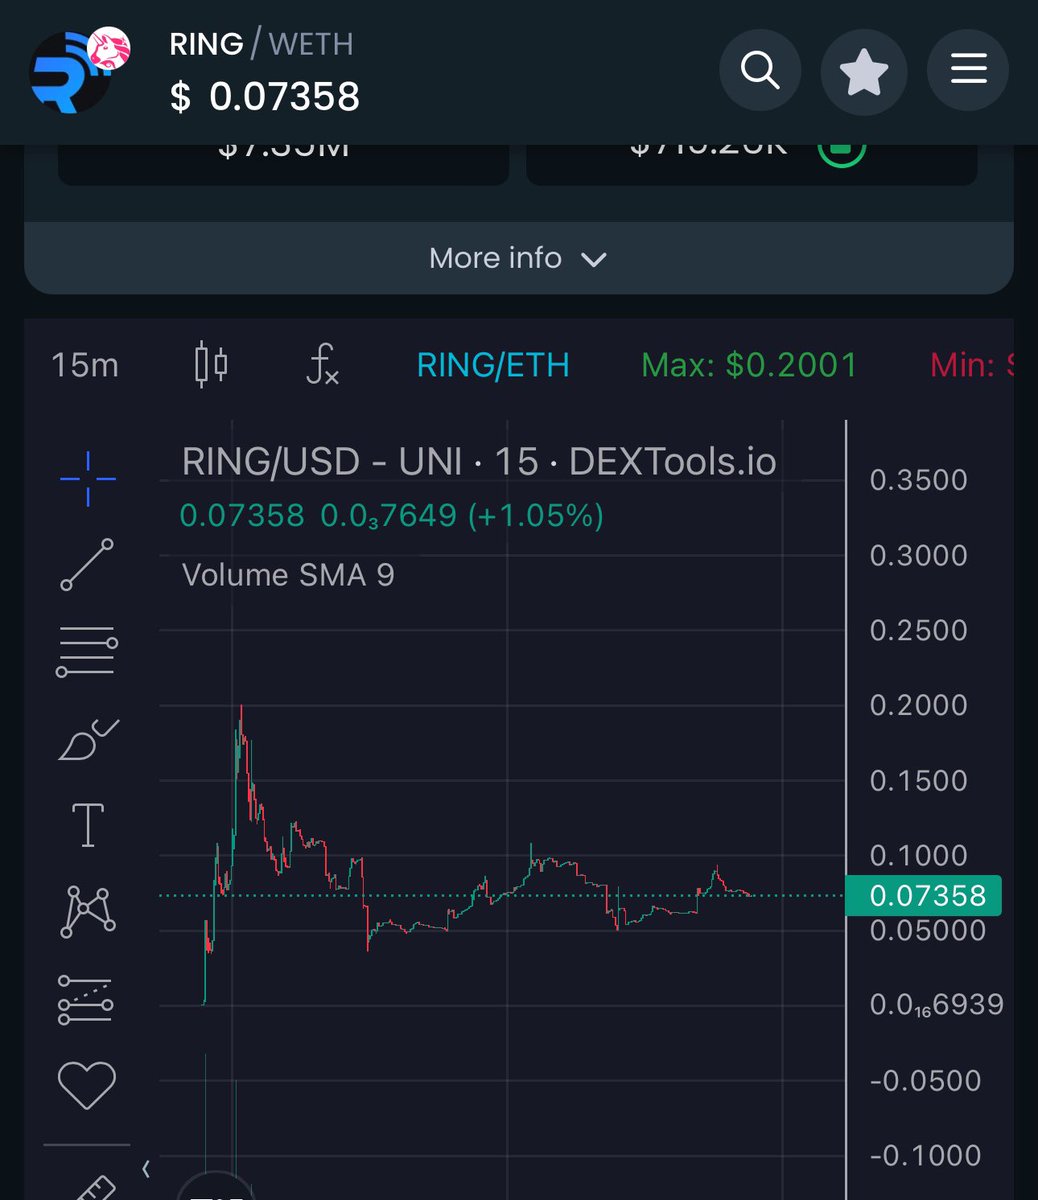
Task: Click the 0.3000 price axis label
Action: click(x=919, y=556)
